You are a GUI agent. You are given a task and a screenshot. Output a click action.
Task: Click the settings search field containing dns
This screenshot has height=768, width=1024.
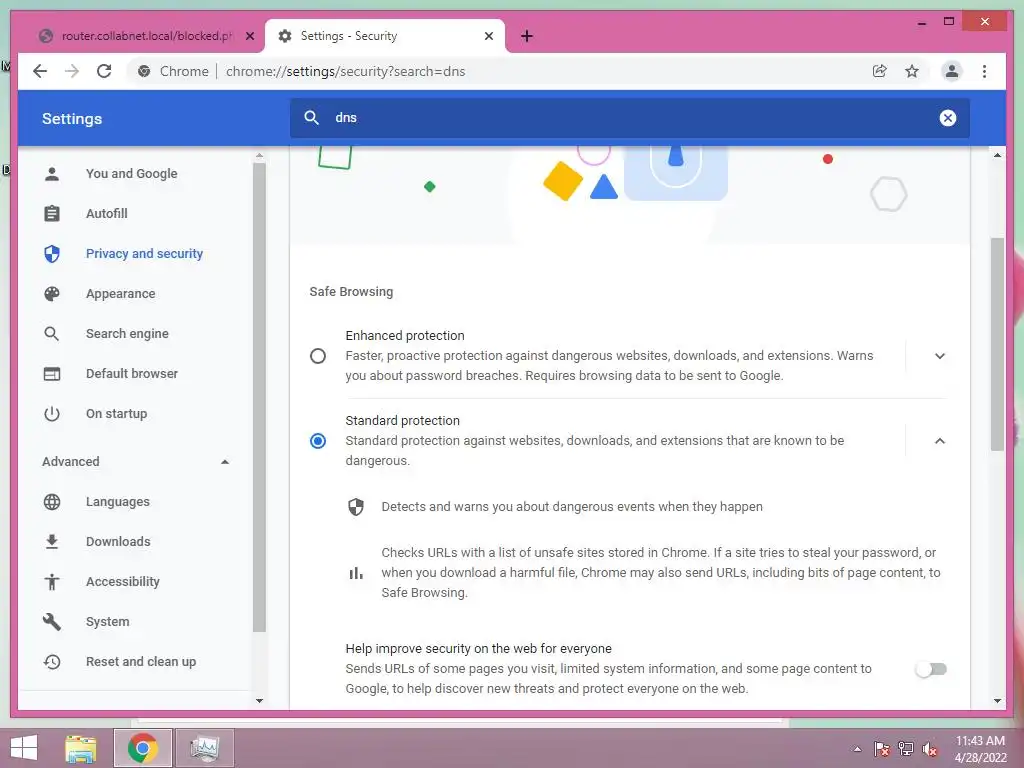point(630,118)
